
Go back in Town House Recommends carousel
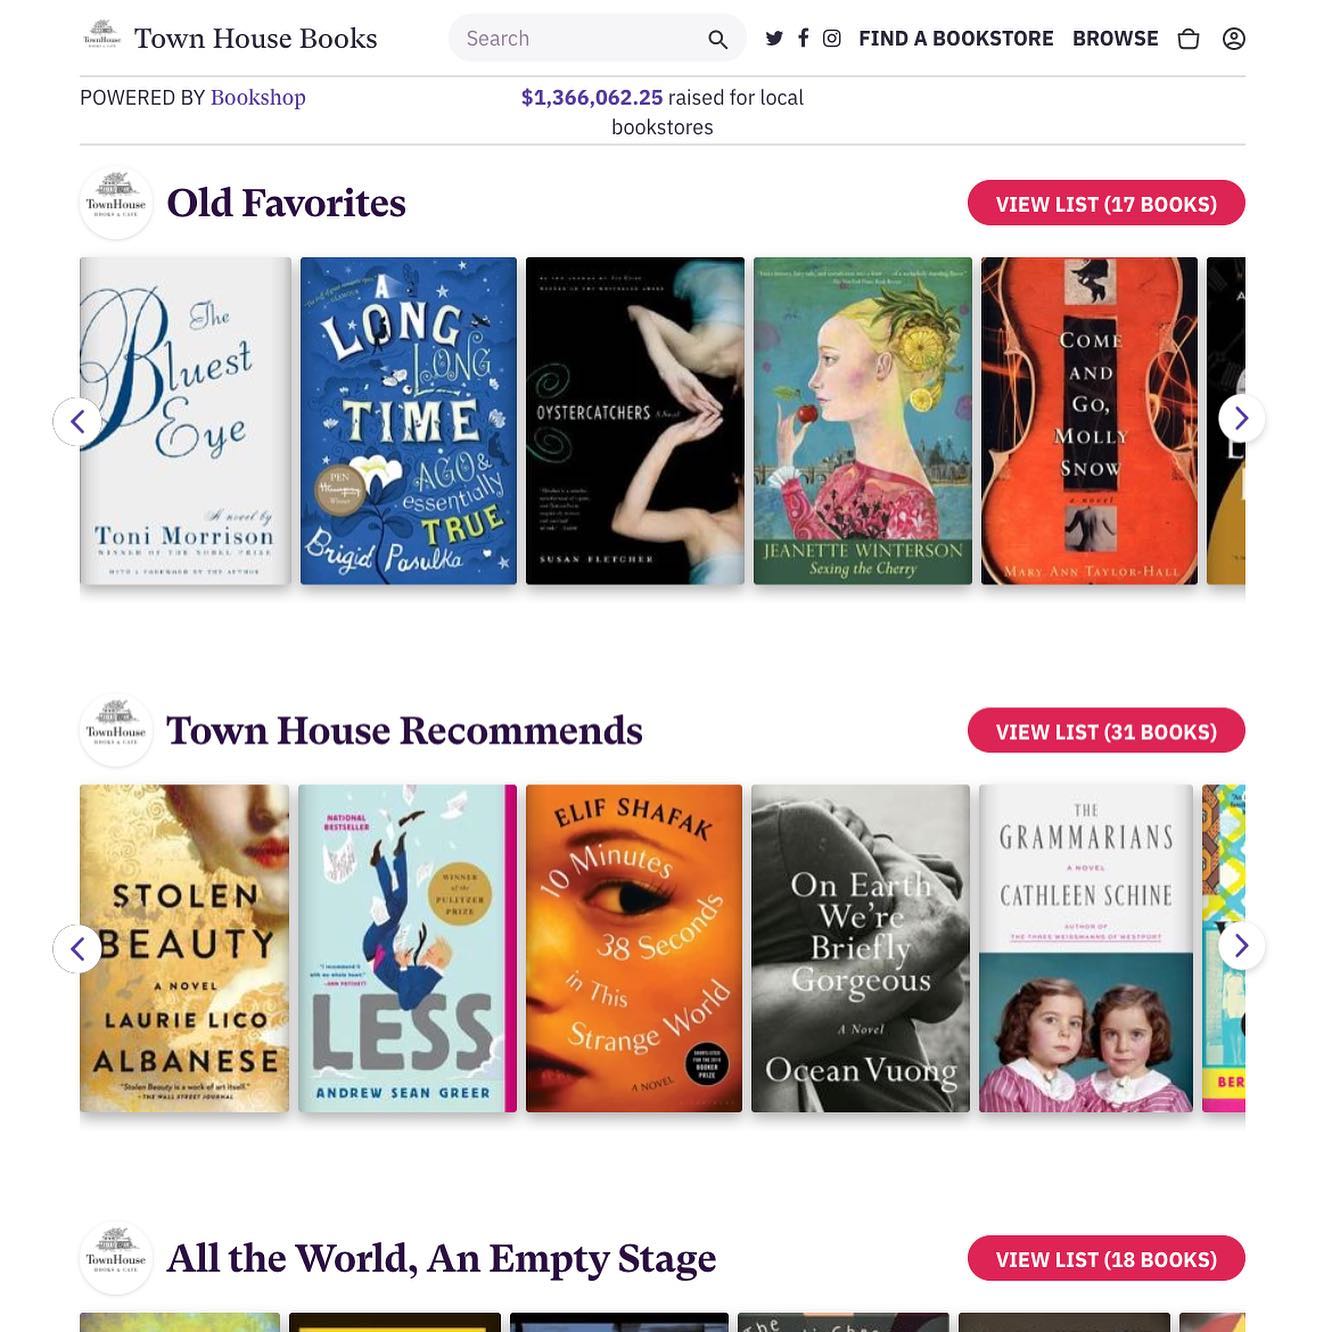77,948
